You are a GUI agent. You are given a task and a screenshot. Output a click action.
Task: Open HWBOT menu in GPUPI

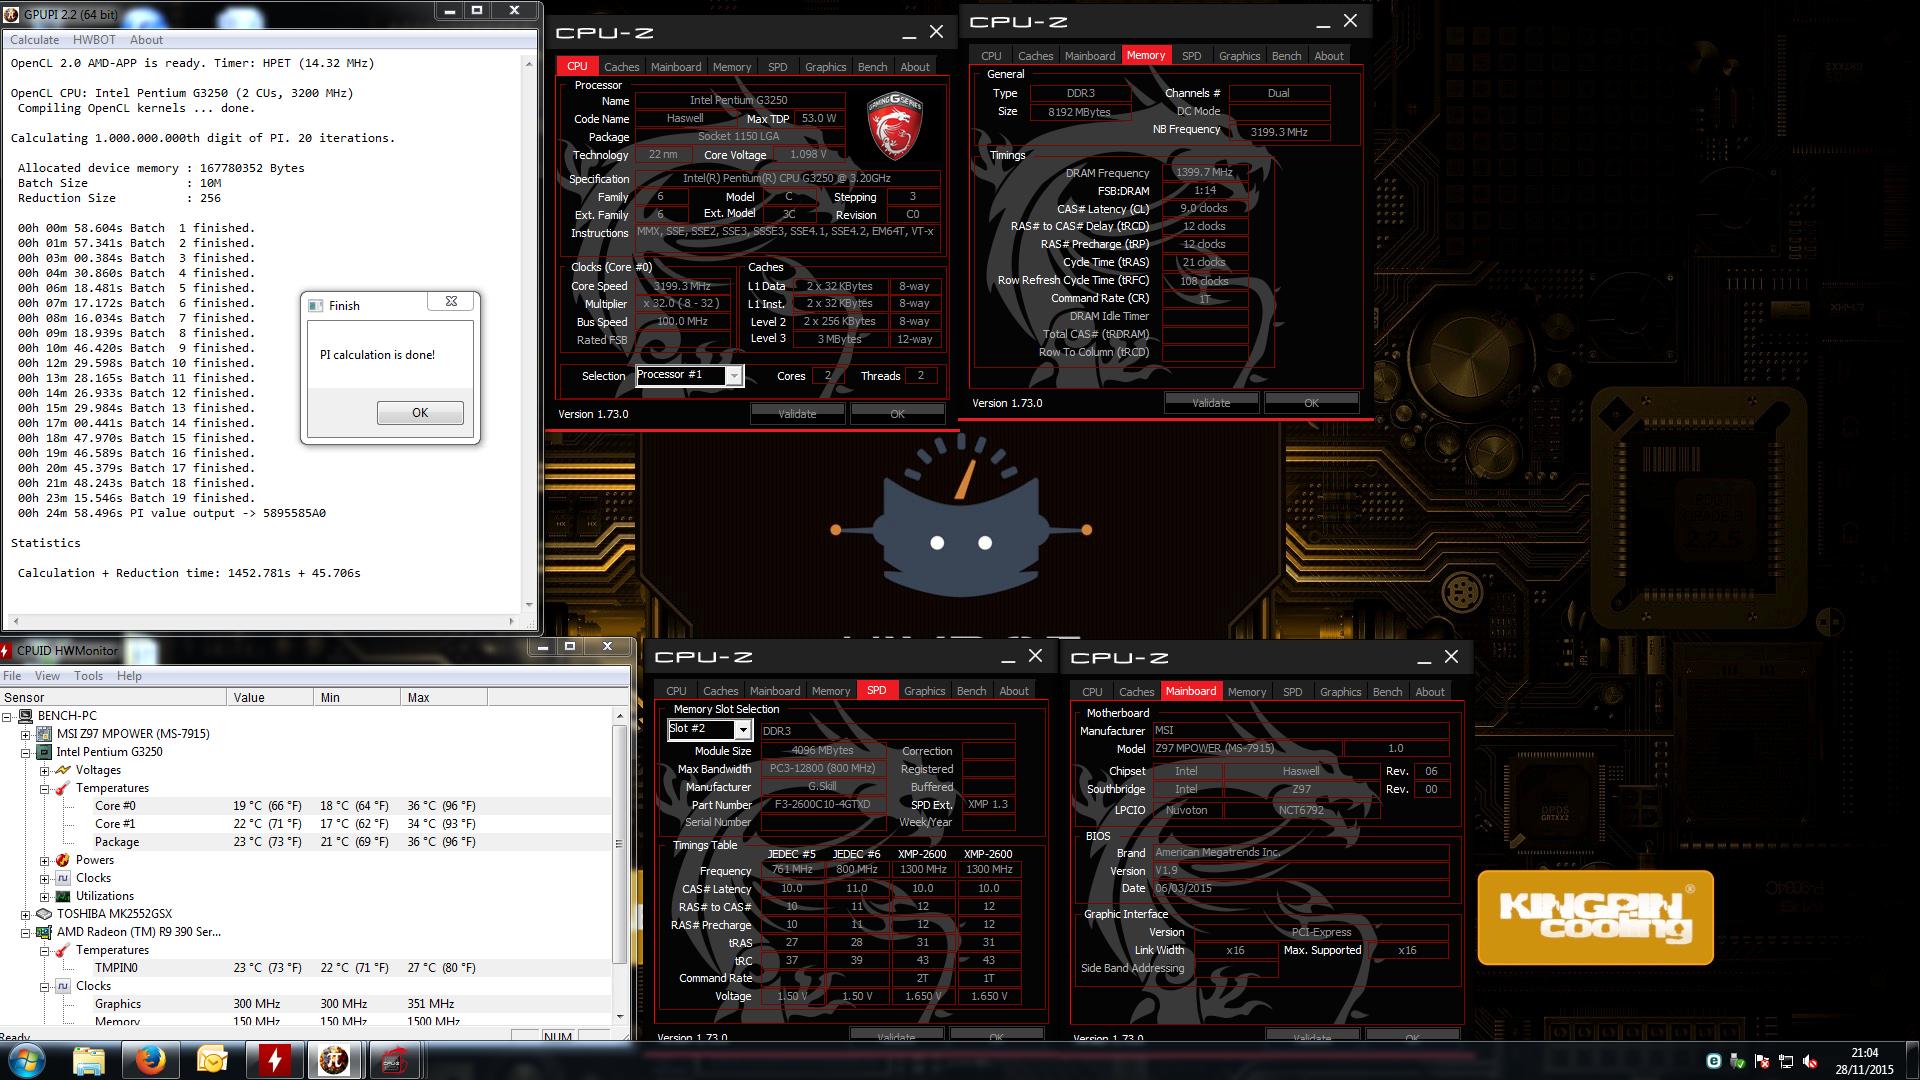(94, 40)
